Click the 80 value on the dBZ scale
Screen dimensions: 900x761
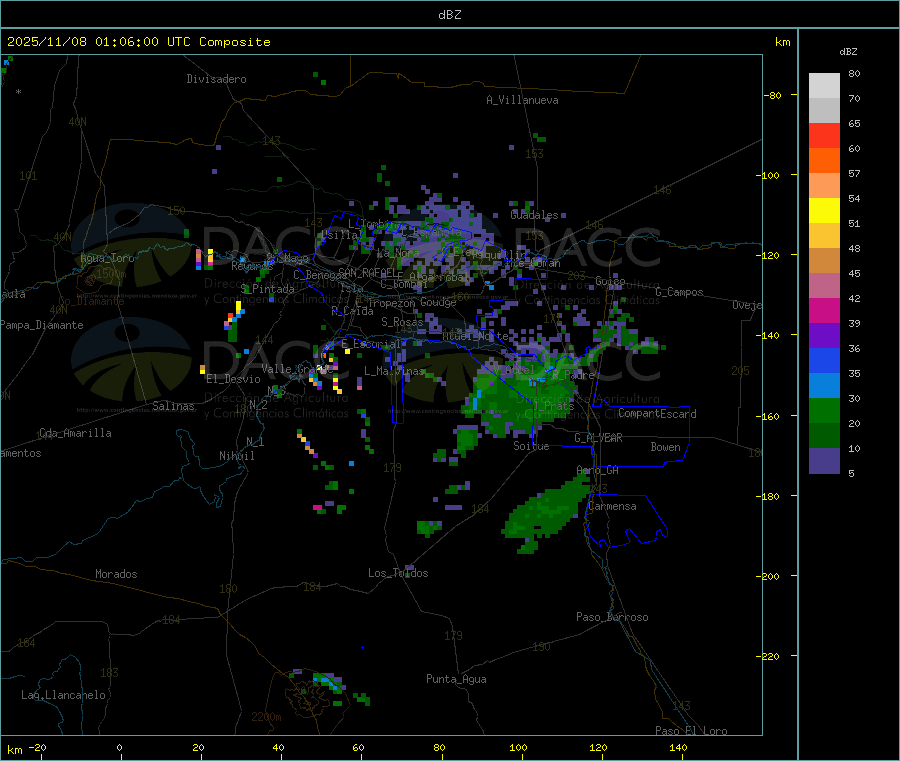[854, 73]
